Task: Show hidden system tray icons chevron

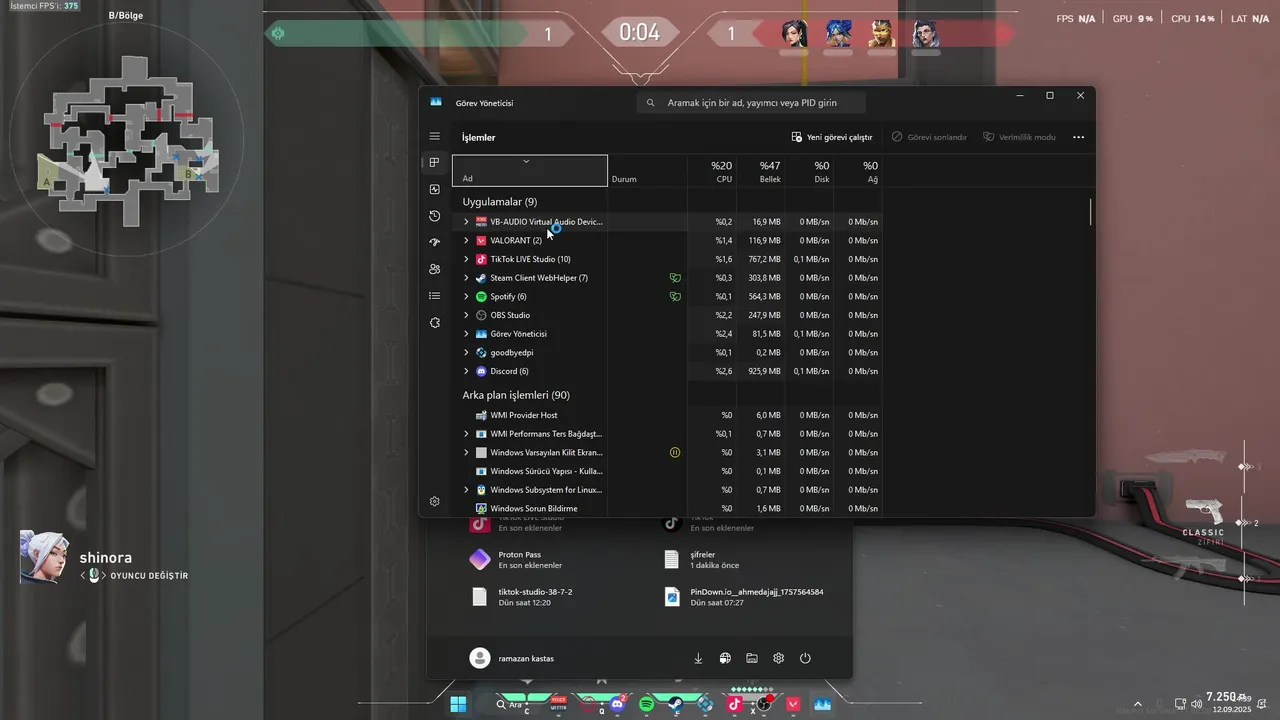Action: [x=1137, y=704]
